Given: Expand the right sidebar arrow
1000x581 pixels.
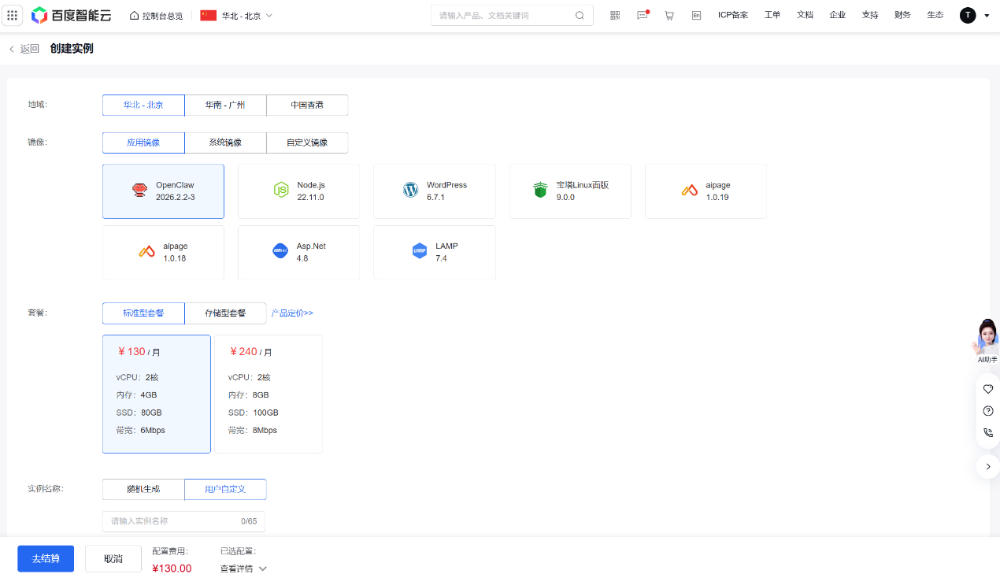Looking at the screenshot, I should coord(988,466).
